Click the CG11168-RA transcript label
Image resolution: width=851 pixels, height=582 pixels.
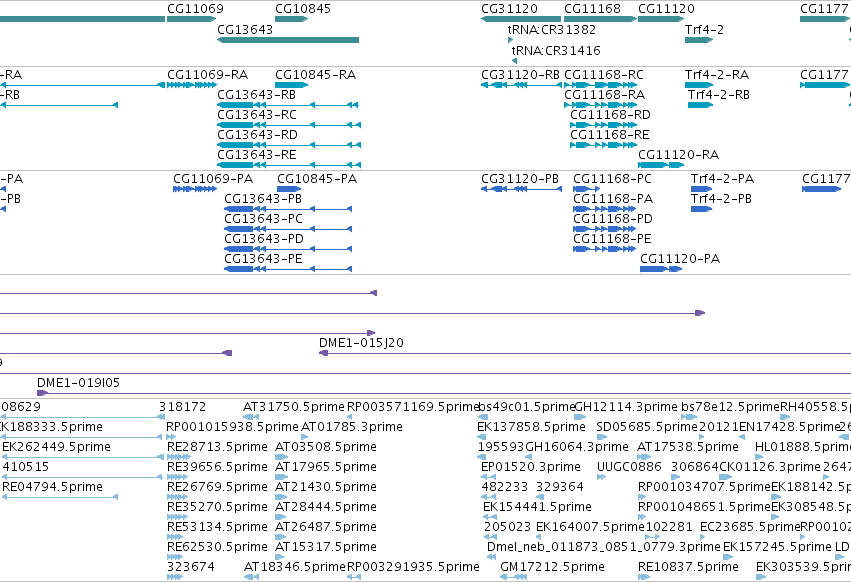(x=605, y=94)
